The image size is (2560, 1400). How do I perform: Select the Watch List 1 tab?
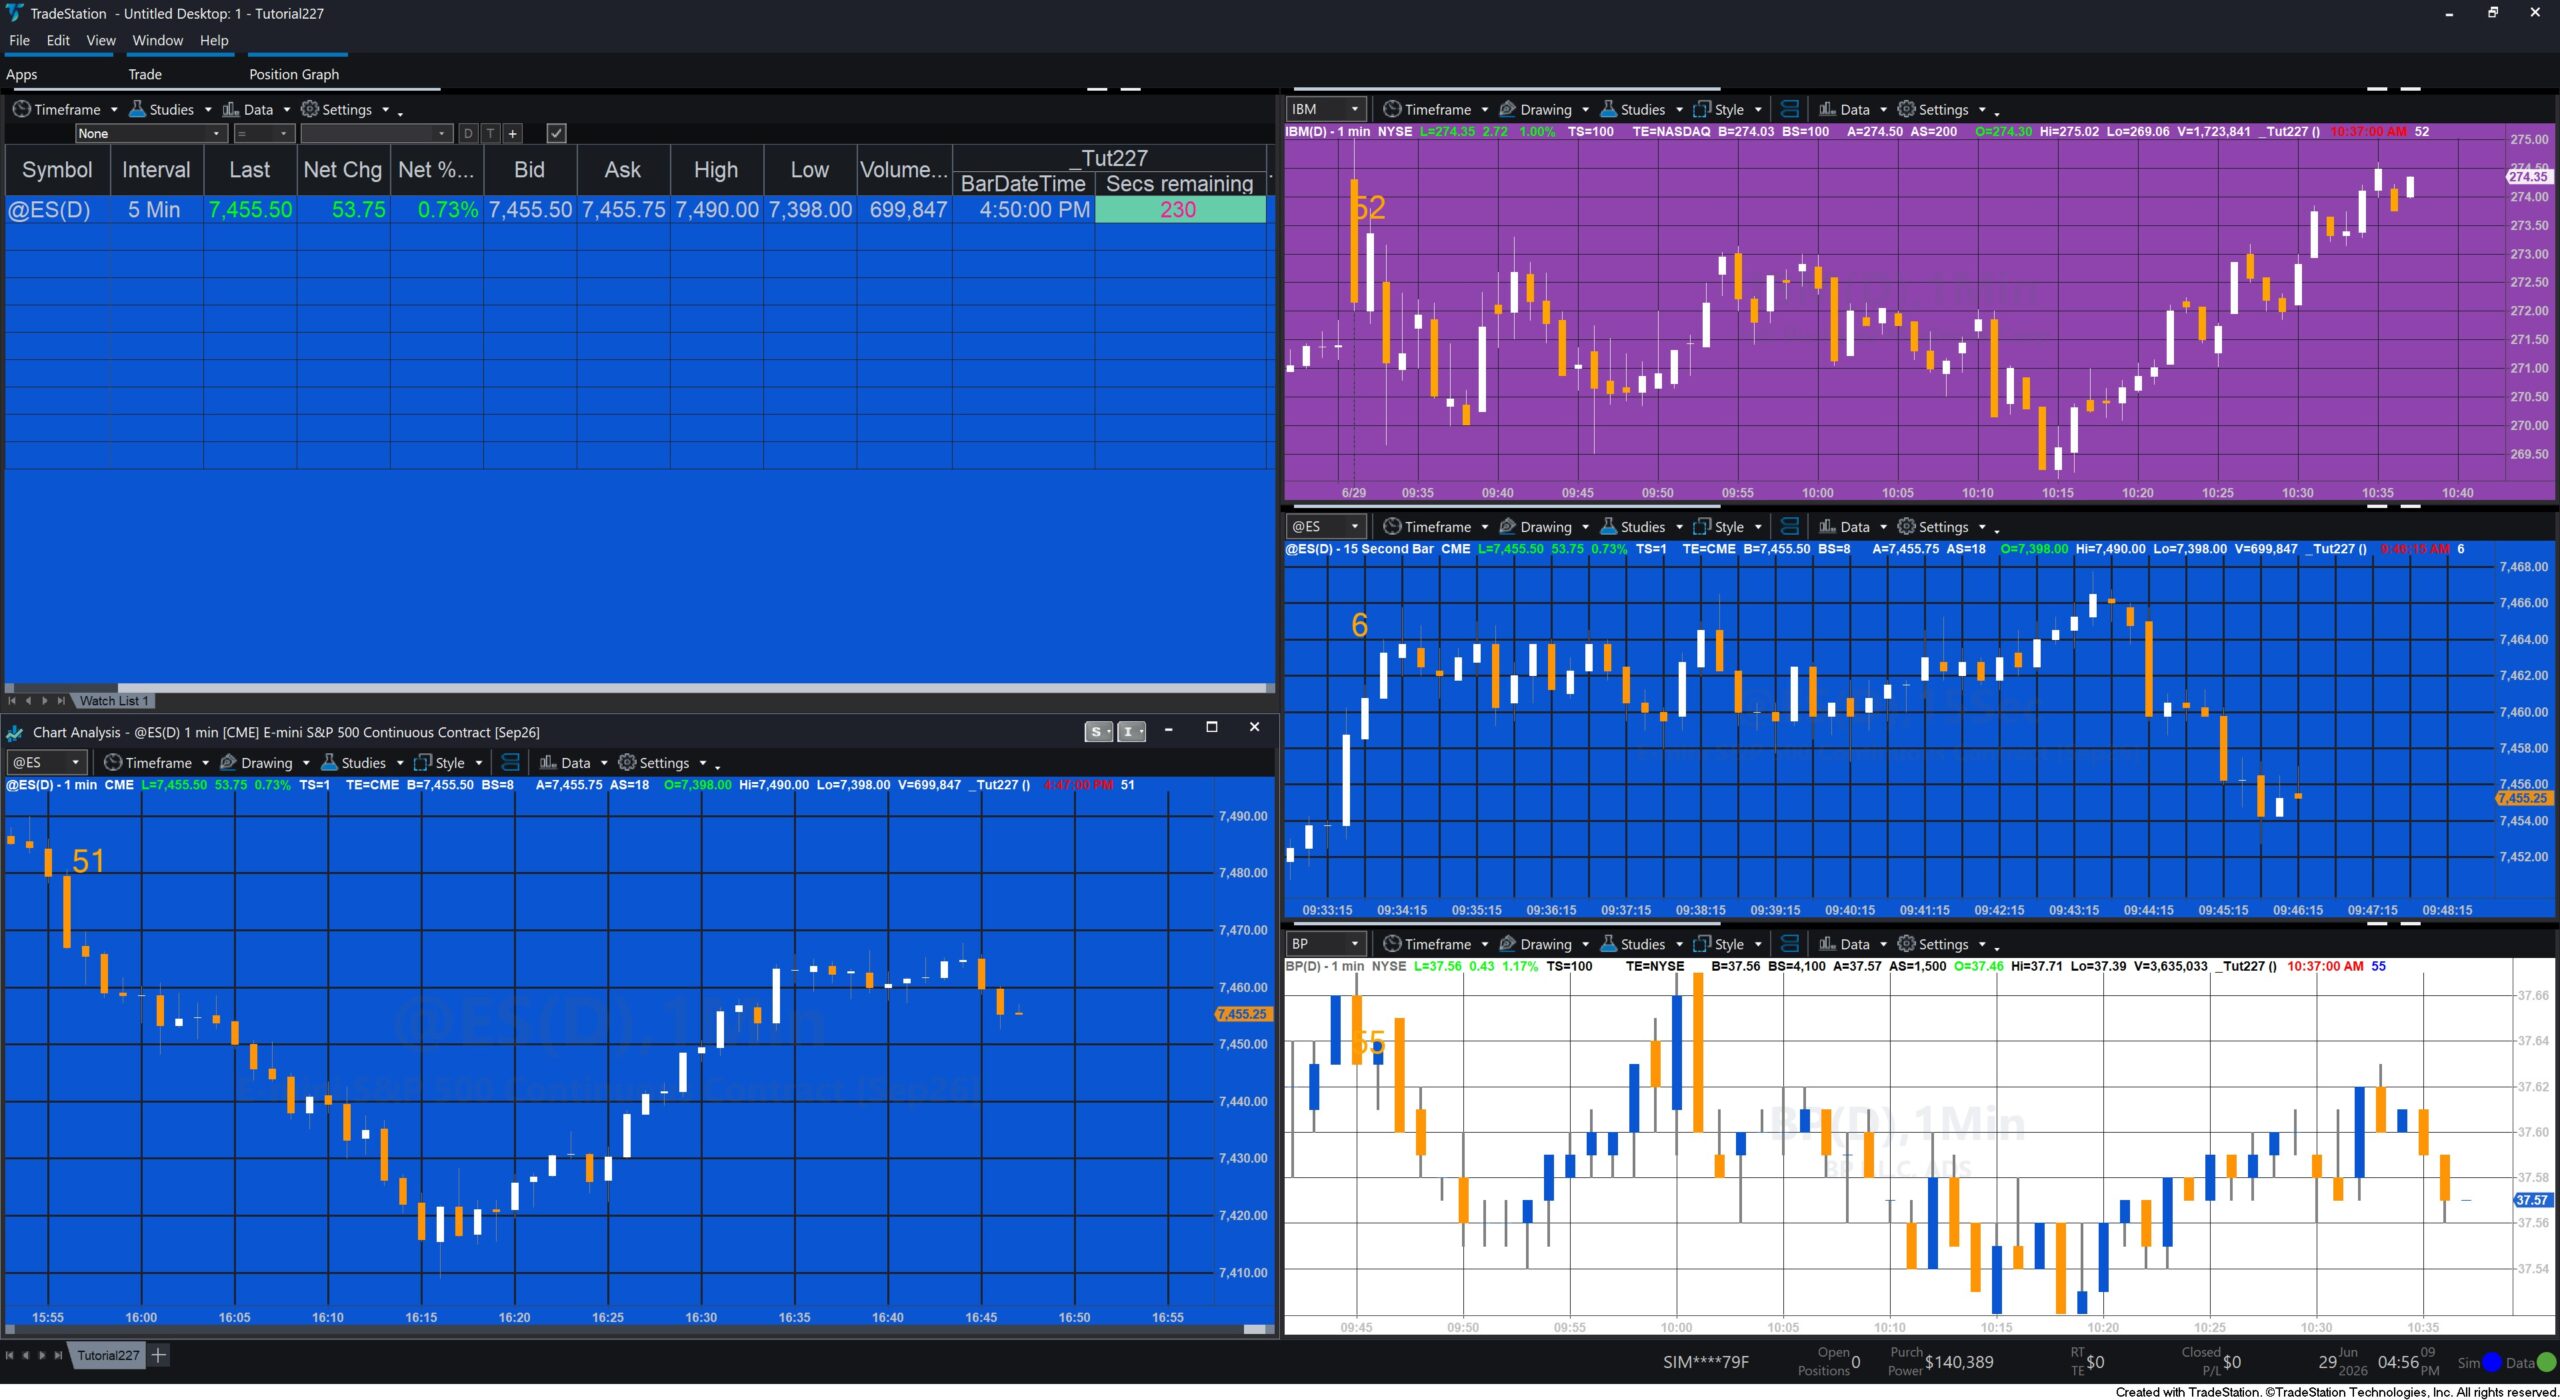click(x=114, y=701)
